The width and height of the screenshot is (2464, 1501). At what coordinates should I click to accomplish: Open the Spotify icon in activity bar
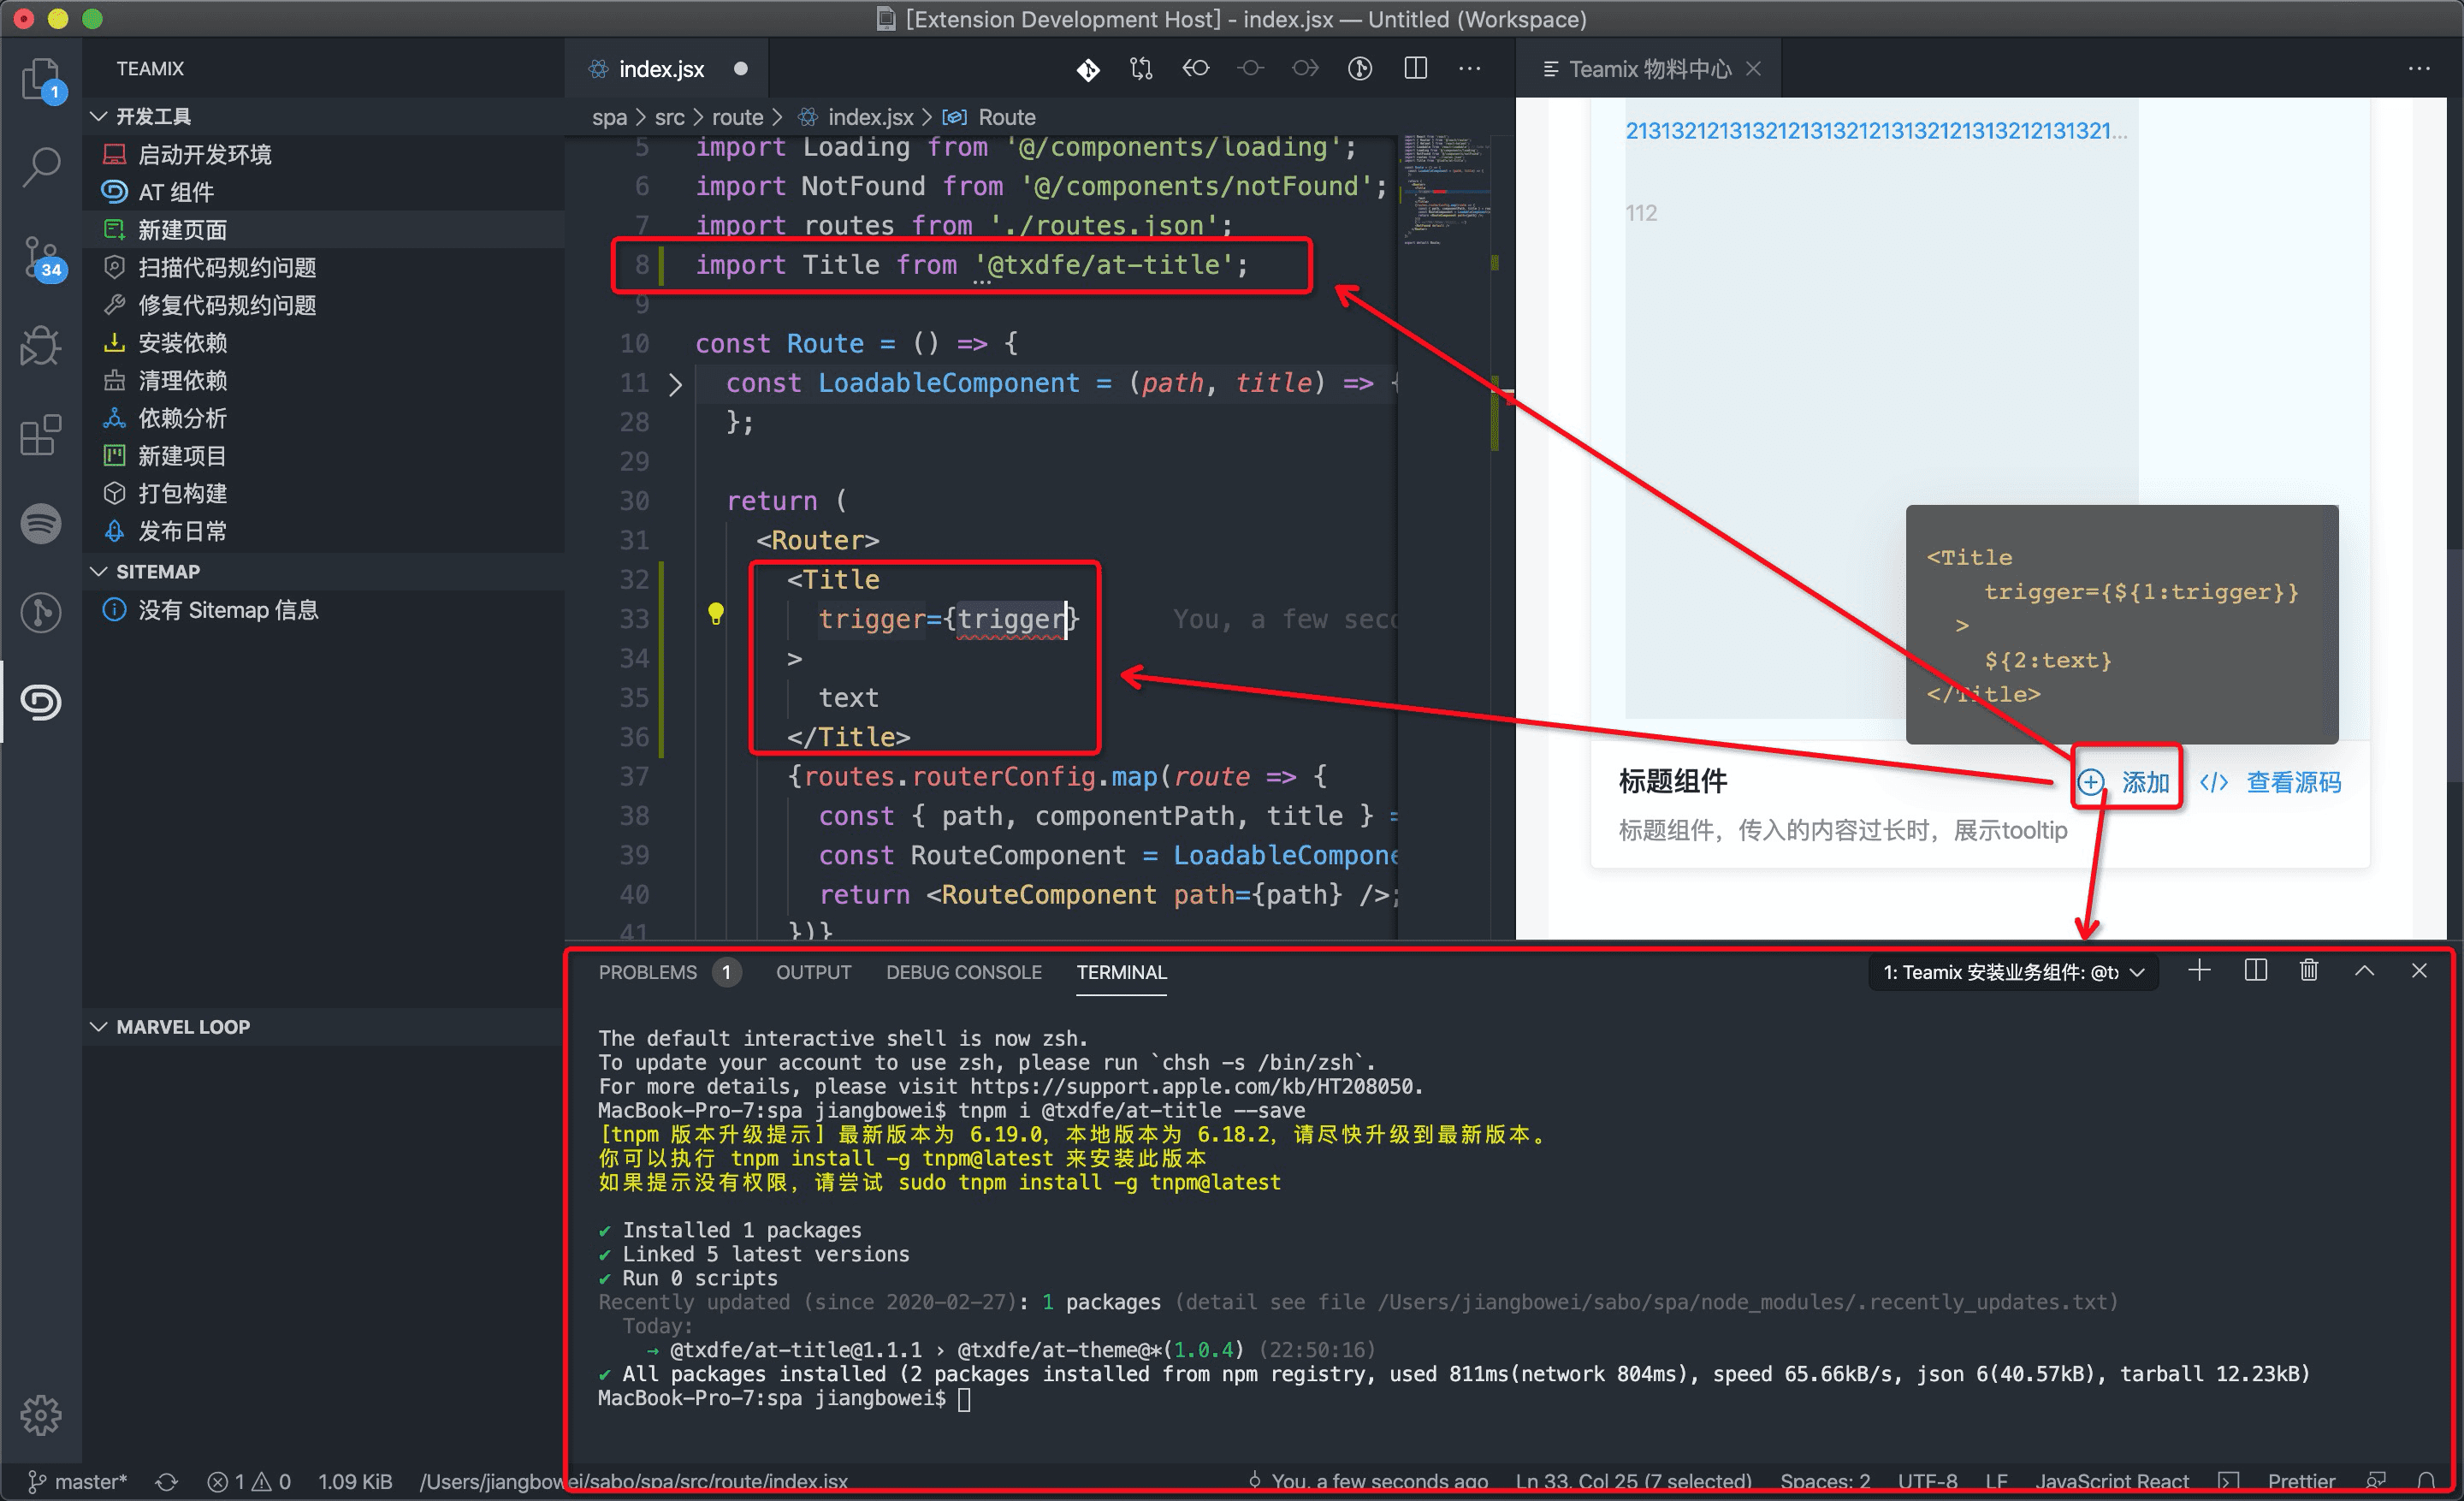(41, 524)
